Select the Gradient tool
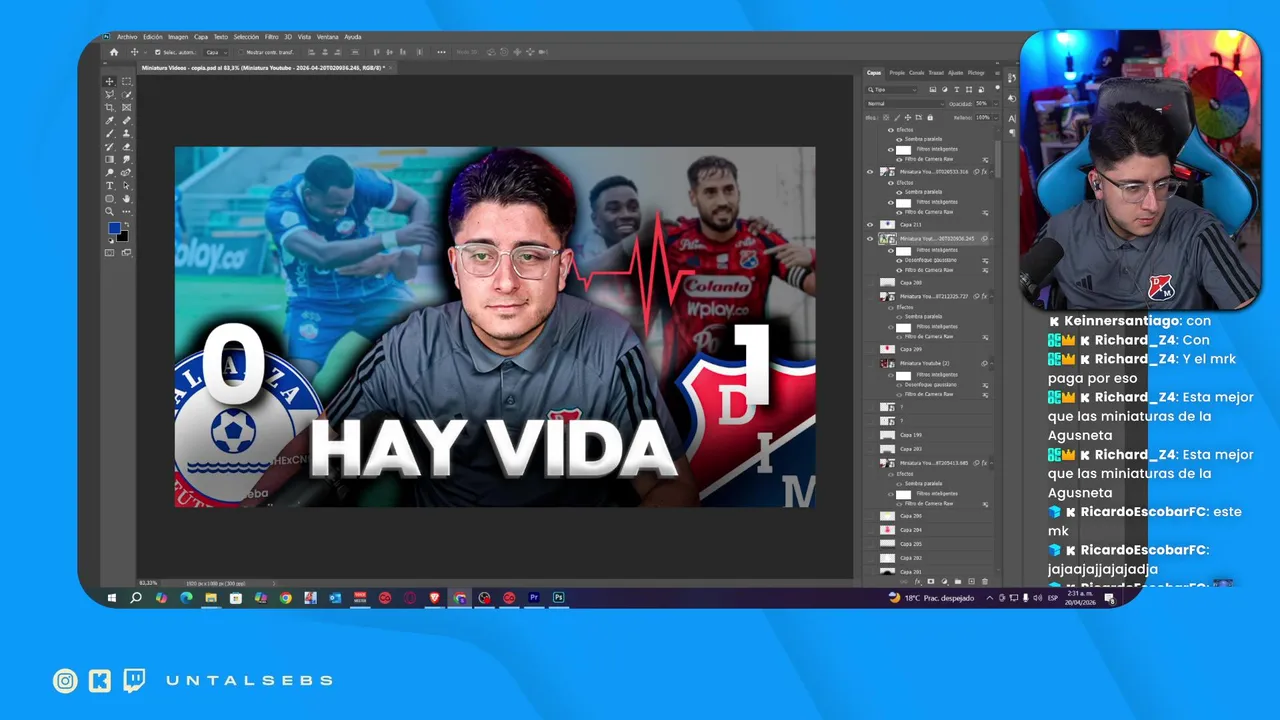1280x720 pixels. (x=109, y=159)
